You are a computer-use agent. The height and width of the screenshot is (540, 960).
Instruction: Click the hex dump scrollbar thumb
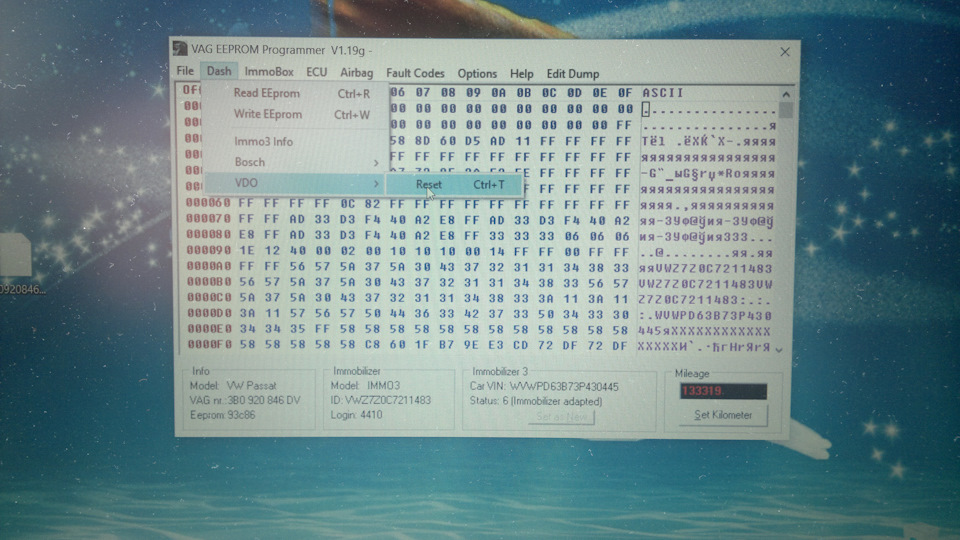[786, 110]
